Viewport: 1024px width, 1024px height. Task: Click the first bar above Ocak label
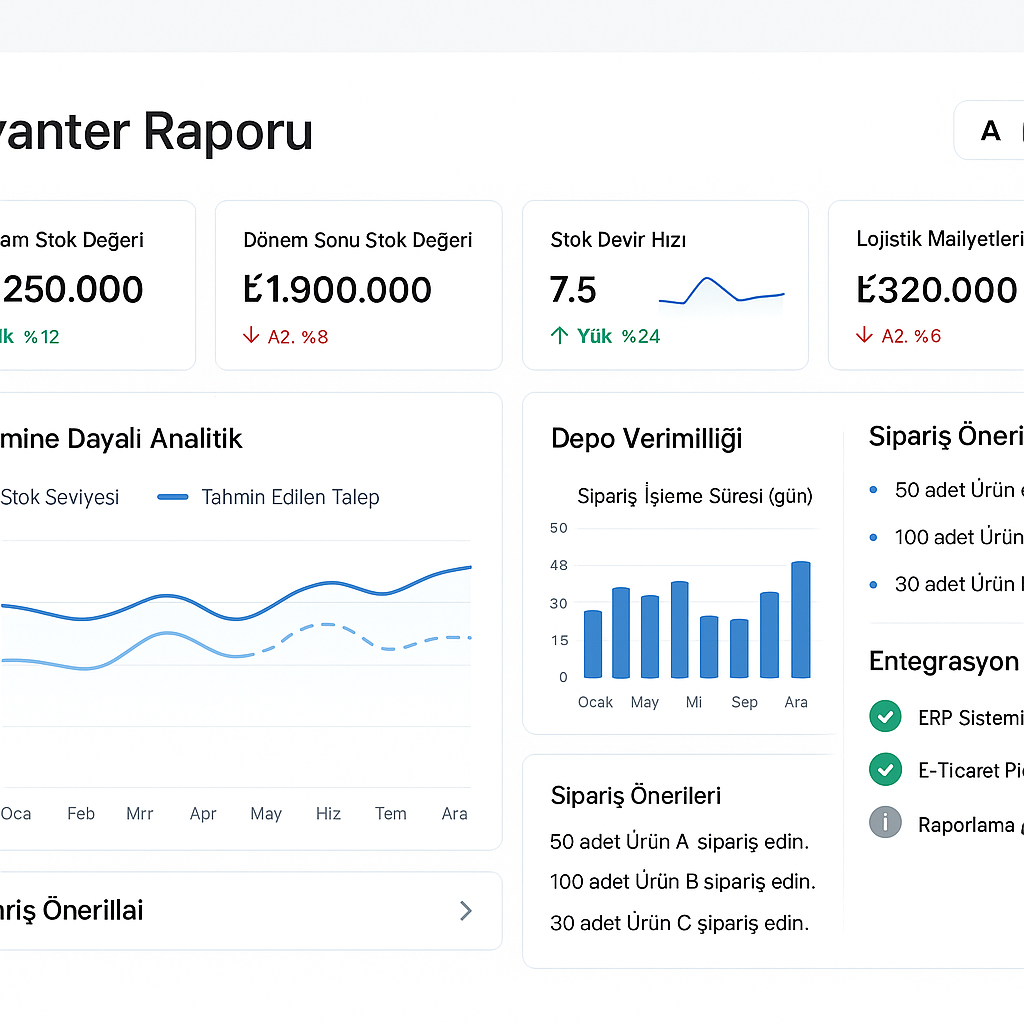tap(593, 644)
